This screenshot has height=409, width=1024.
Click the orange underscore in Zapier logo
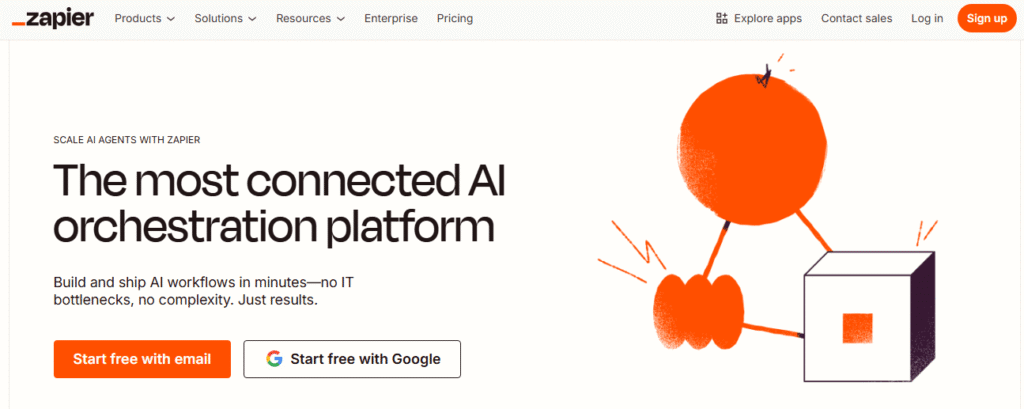click(x=19, y=25)
